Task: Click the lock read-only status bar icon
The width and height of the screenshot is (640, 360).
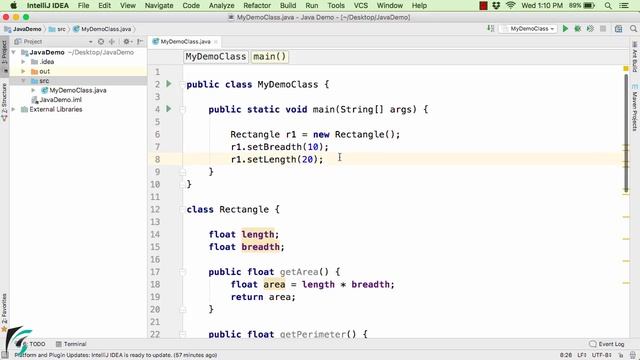Action: tap(622, 355)
